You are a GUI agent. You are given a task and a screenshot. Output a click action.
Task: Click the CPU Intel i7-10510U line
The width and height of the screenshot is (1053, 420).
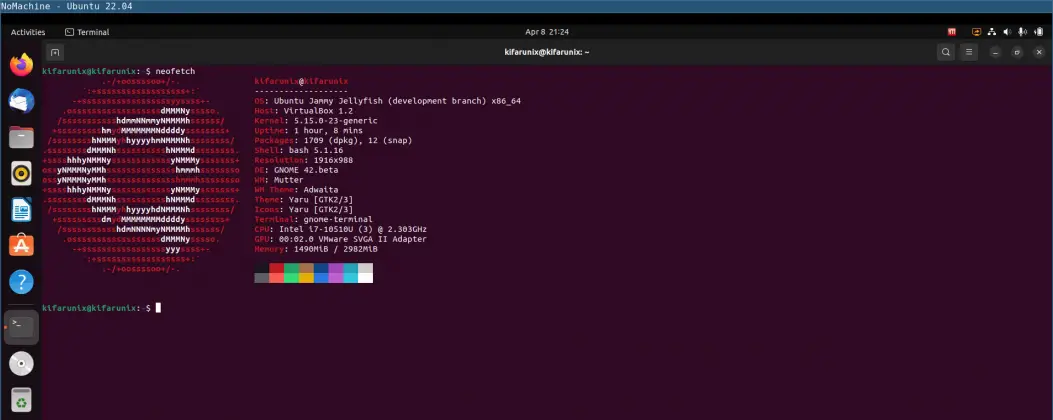click(340, 229)
